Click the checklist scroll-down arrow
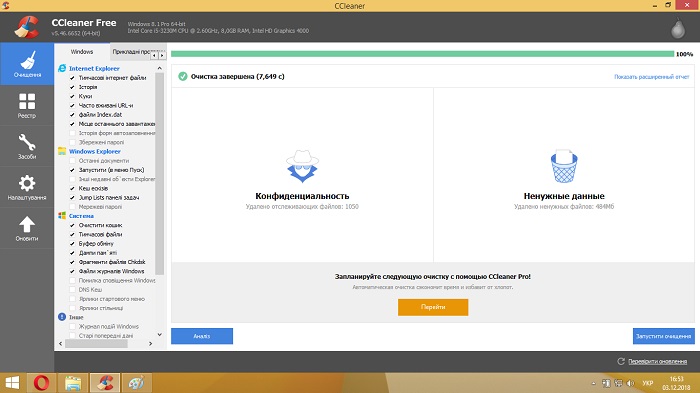The height and width of the screenshot is (393, 700). [160, 334]
